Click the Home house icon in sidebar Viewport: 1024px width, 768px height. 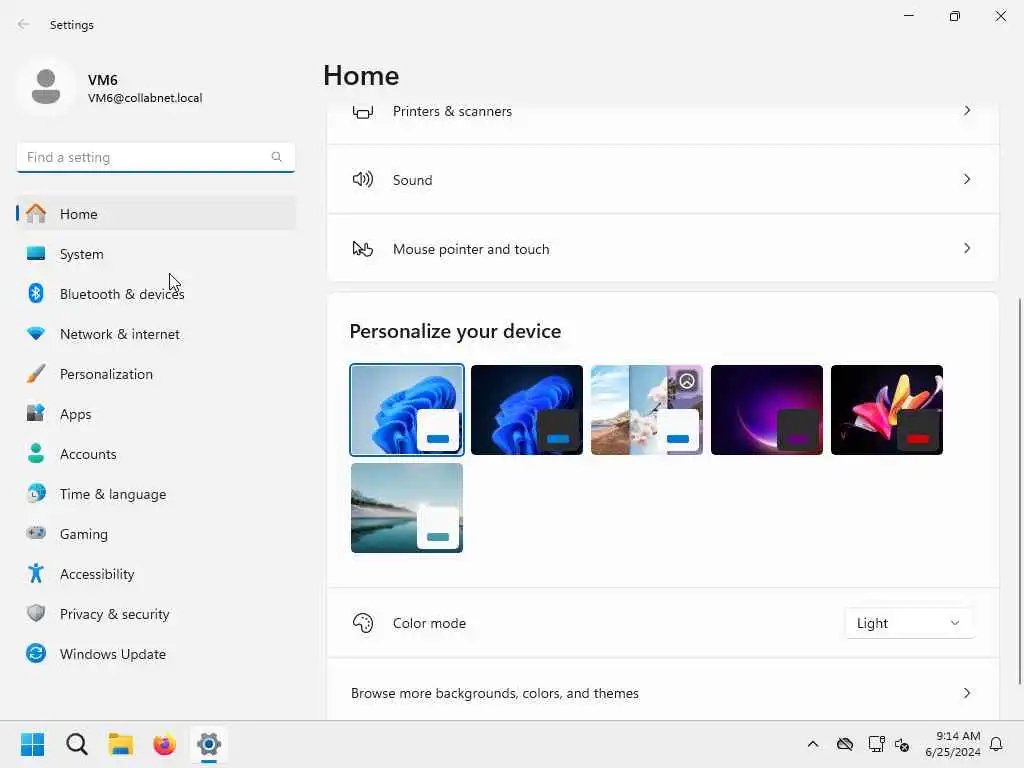click(x=36, y=214)
